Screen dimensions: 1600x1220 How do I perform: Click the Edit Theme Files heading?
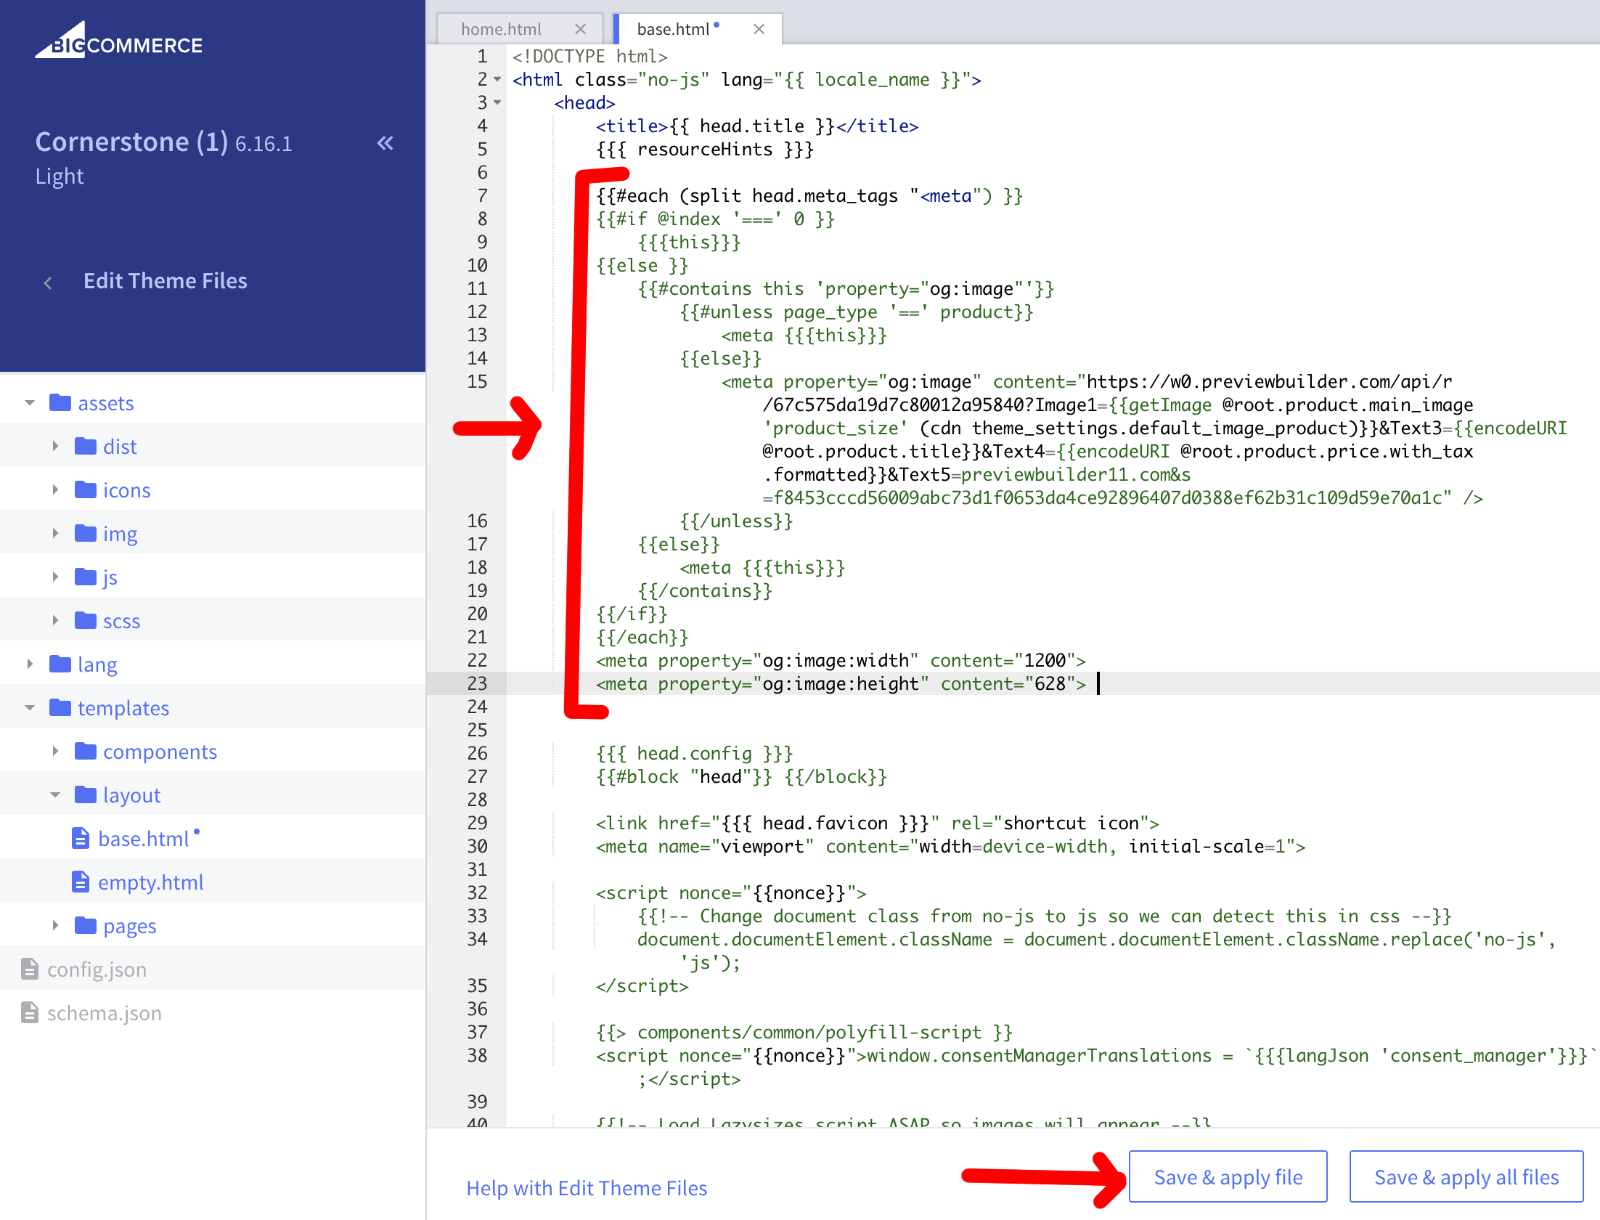pos(165,281)
